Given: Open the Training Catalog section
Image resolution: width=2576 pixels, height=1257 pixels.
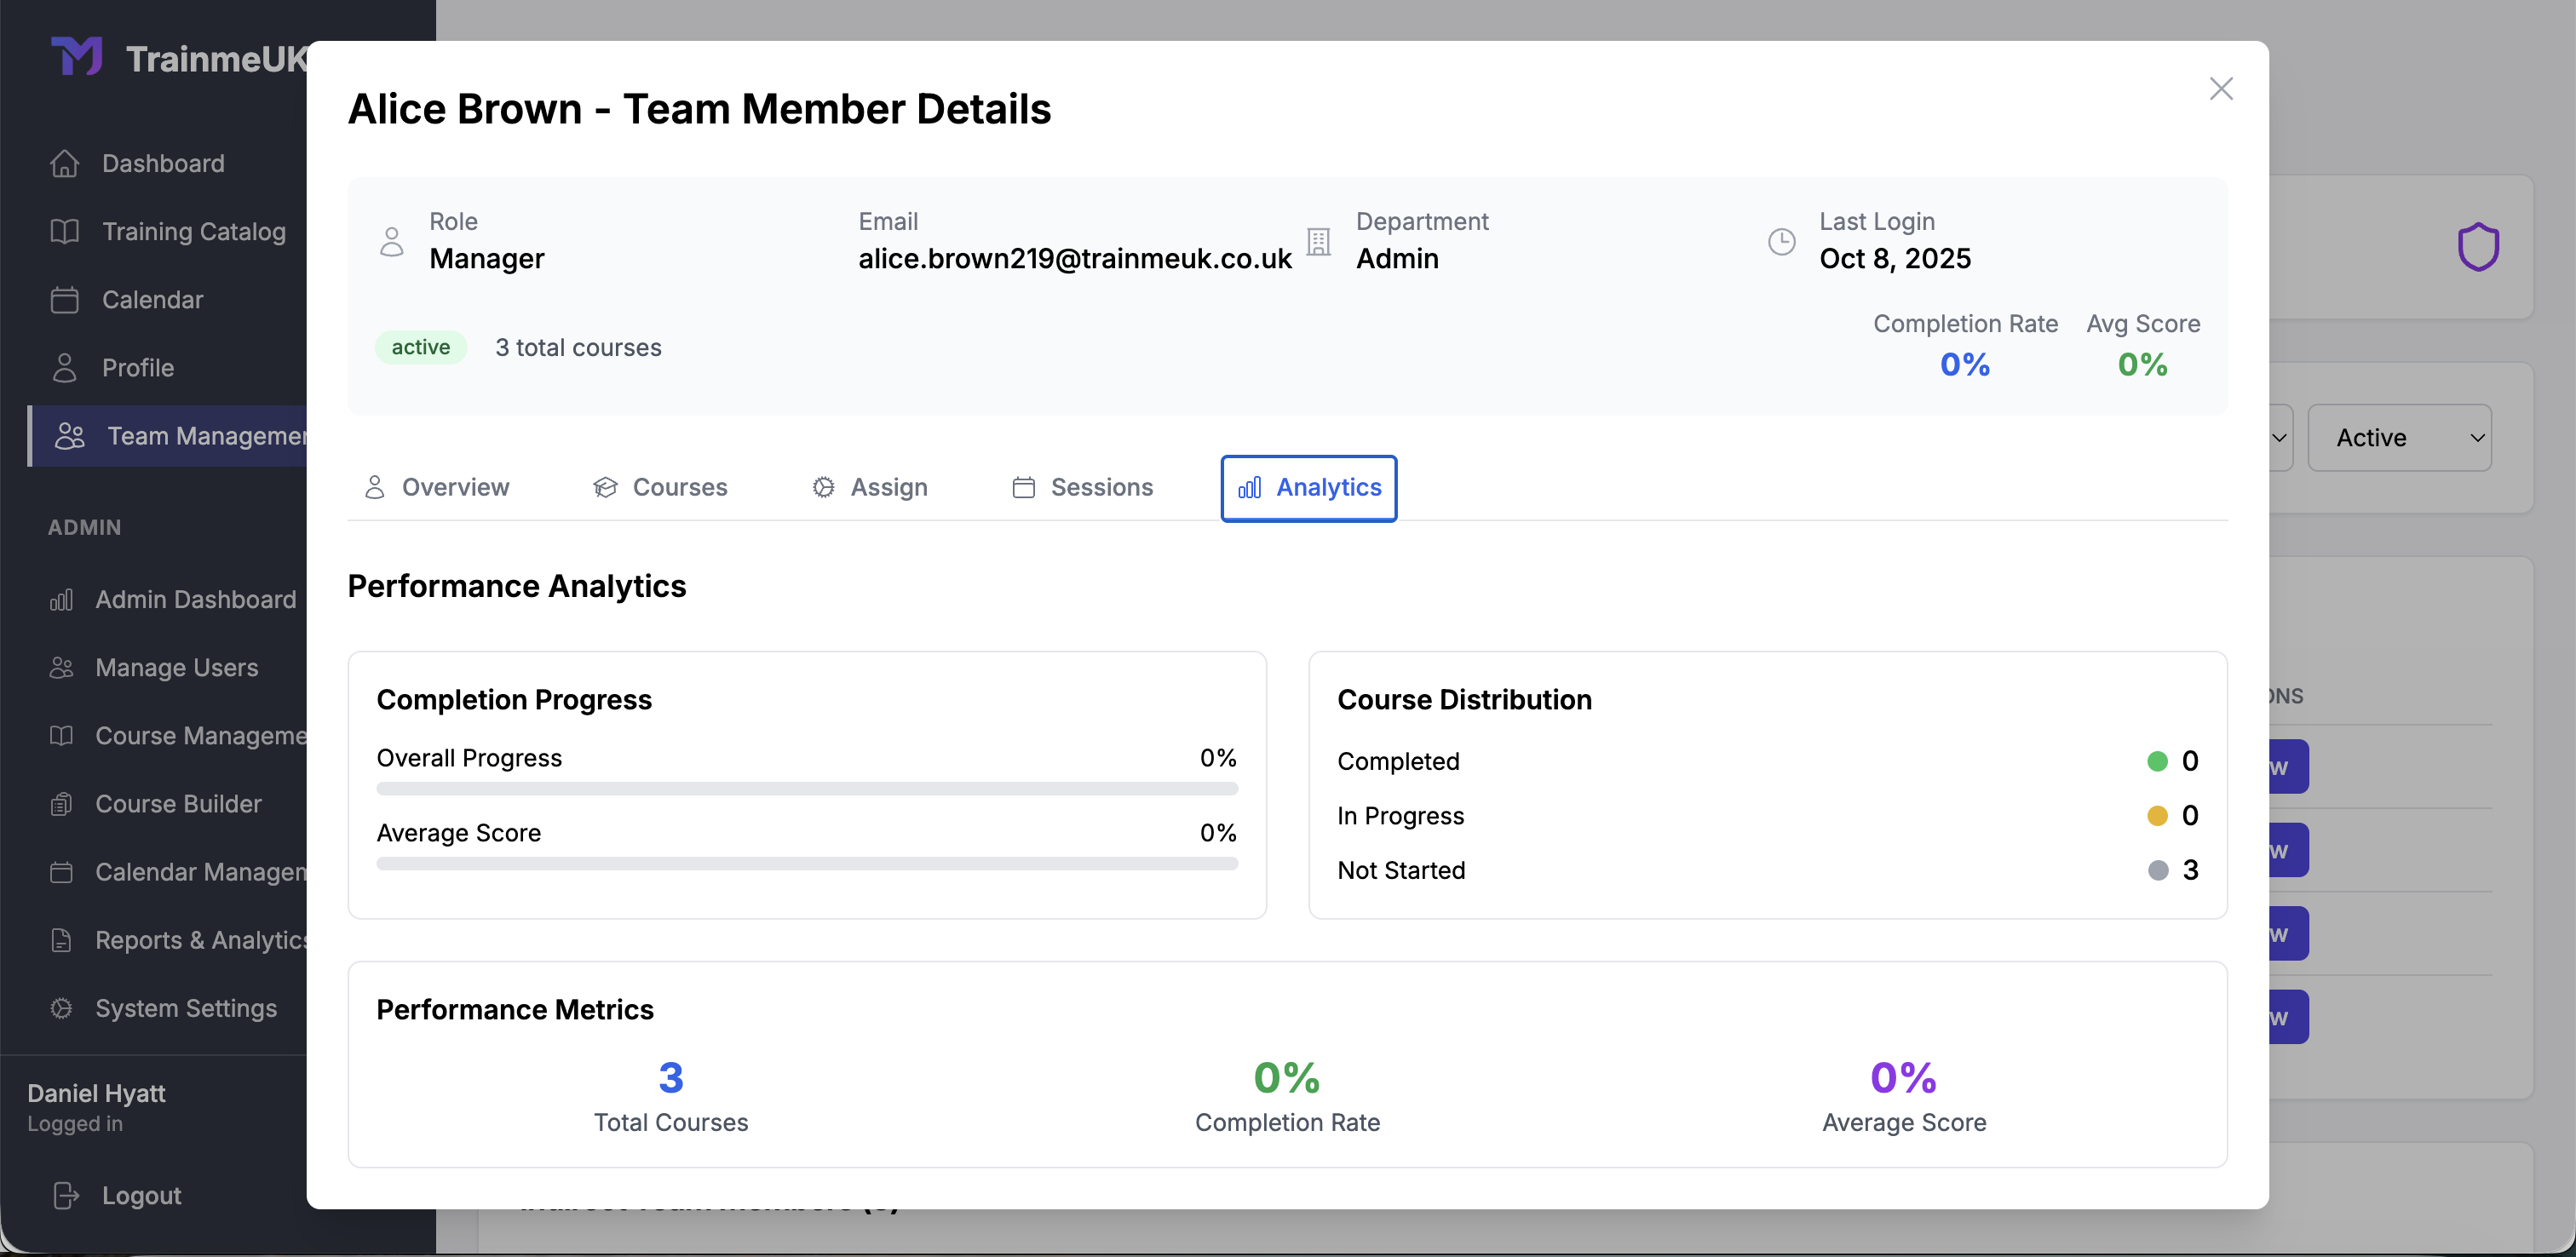Looking at the screenshot, I should pos(193,231).
